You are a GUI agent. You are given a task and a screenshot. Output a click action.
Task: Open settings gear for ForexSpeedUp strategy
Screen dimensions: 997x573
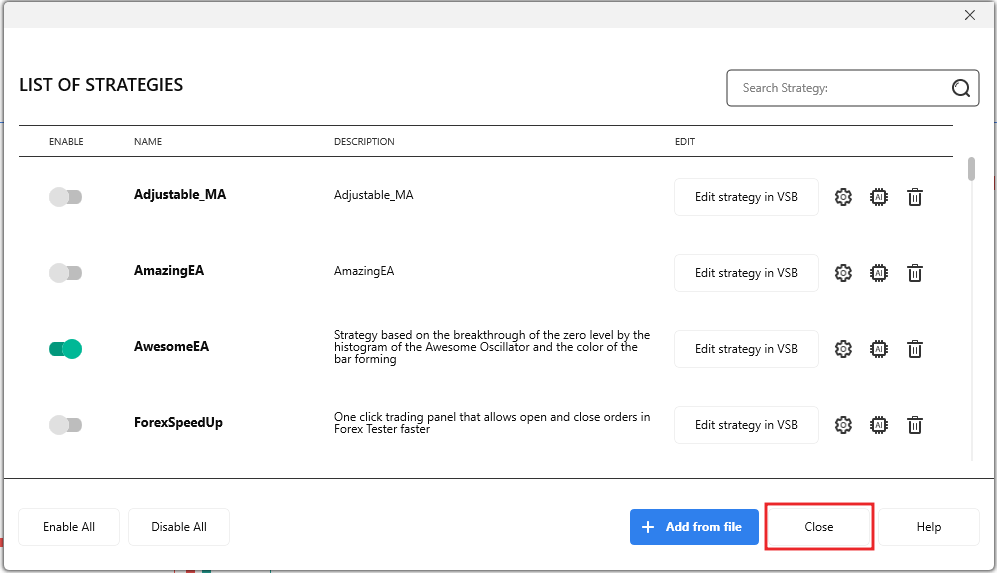pyautogui.click(x=843, y=425)
